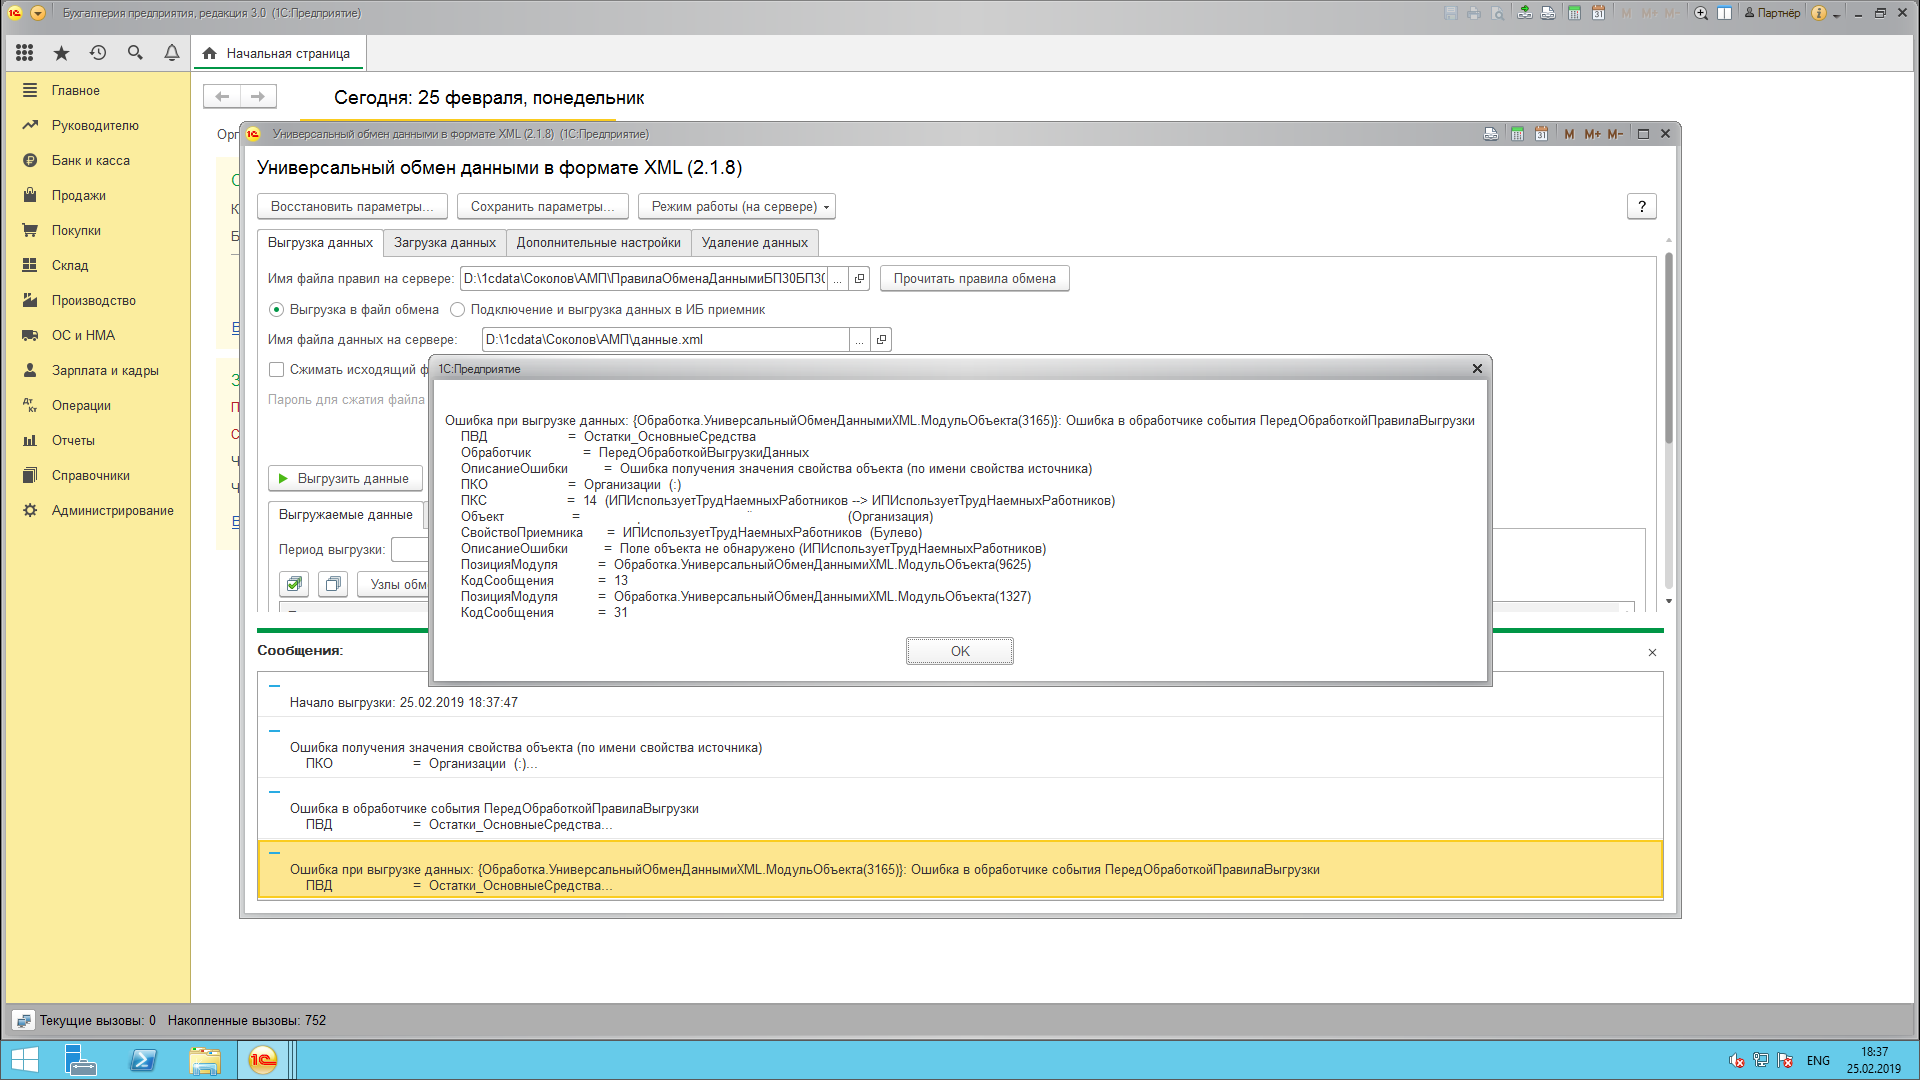Viewport: 1920px width, 1080px height.
Task: Open the sections menu grid icon
Action: (x=25, y=53)
